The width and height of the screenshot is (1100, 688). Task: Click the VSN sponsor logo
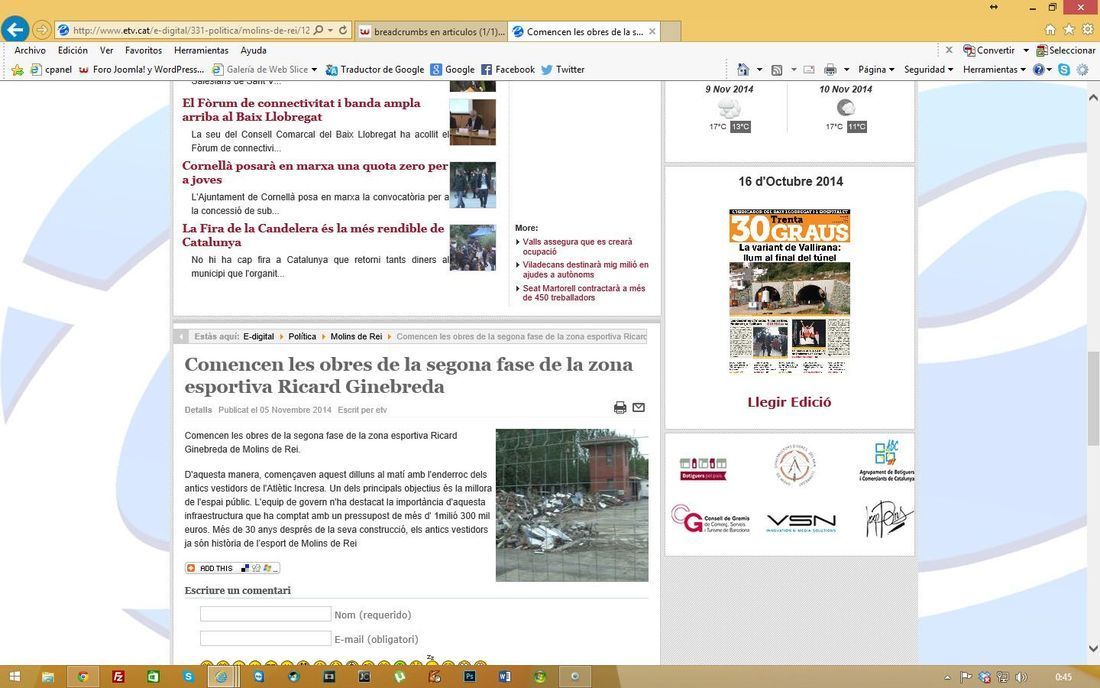click(x=801, y=522)
